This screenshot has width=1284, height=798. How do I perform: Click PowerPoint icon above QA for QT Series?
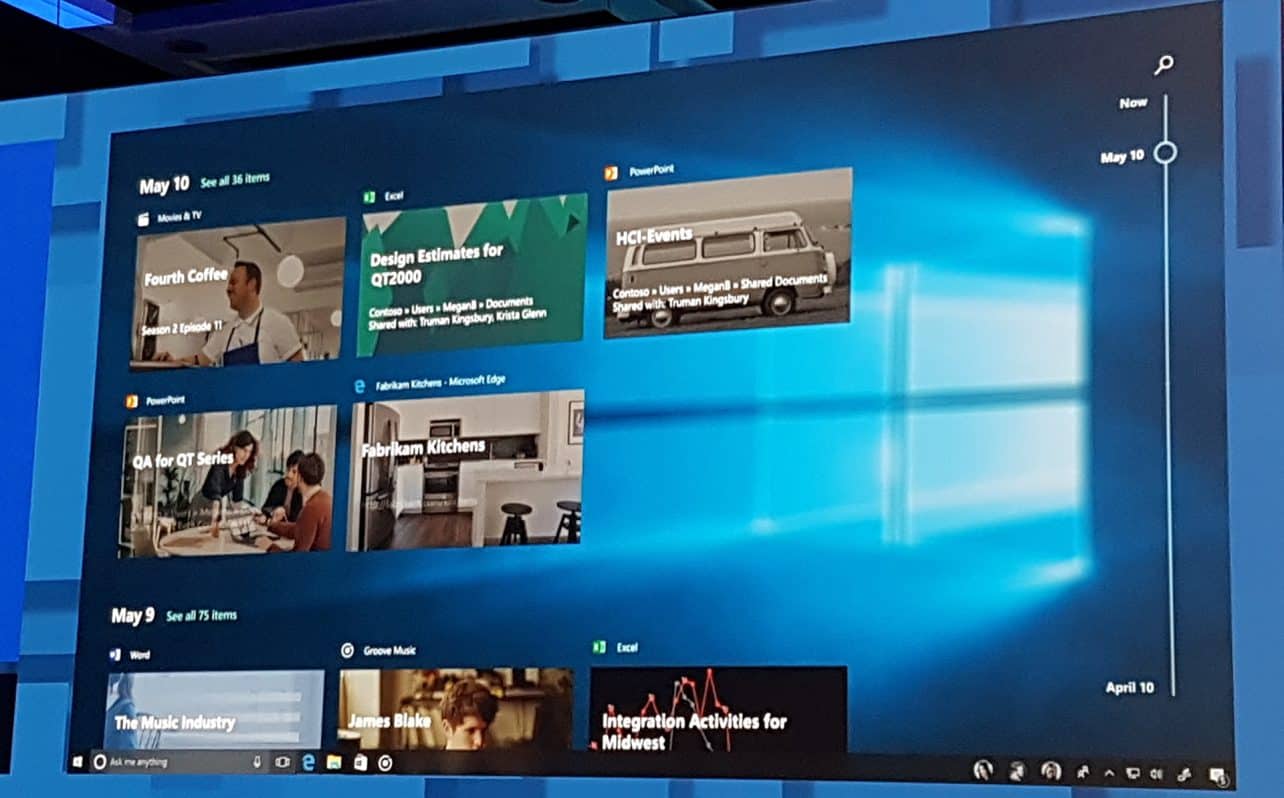[x=132, y=400]
